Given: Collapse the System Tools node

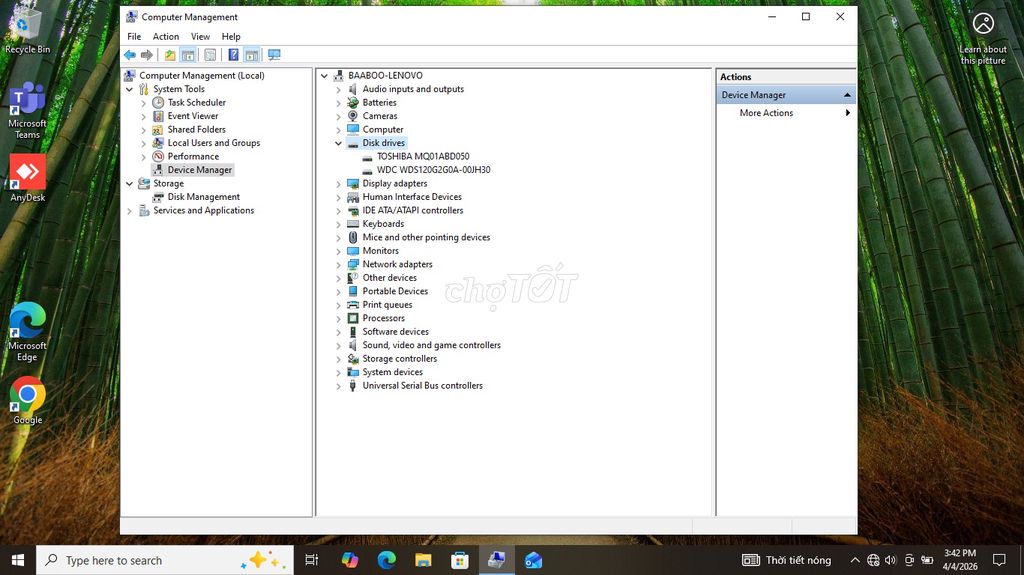Looking at the screenshot, I should click(129, 89).
